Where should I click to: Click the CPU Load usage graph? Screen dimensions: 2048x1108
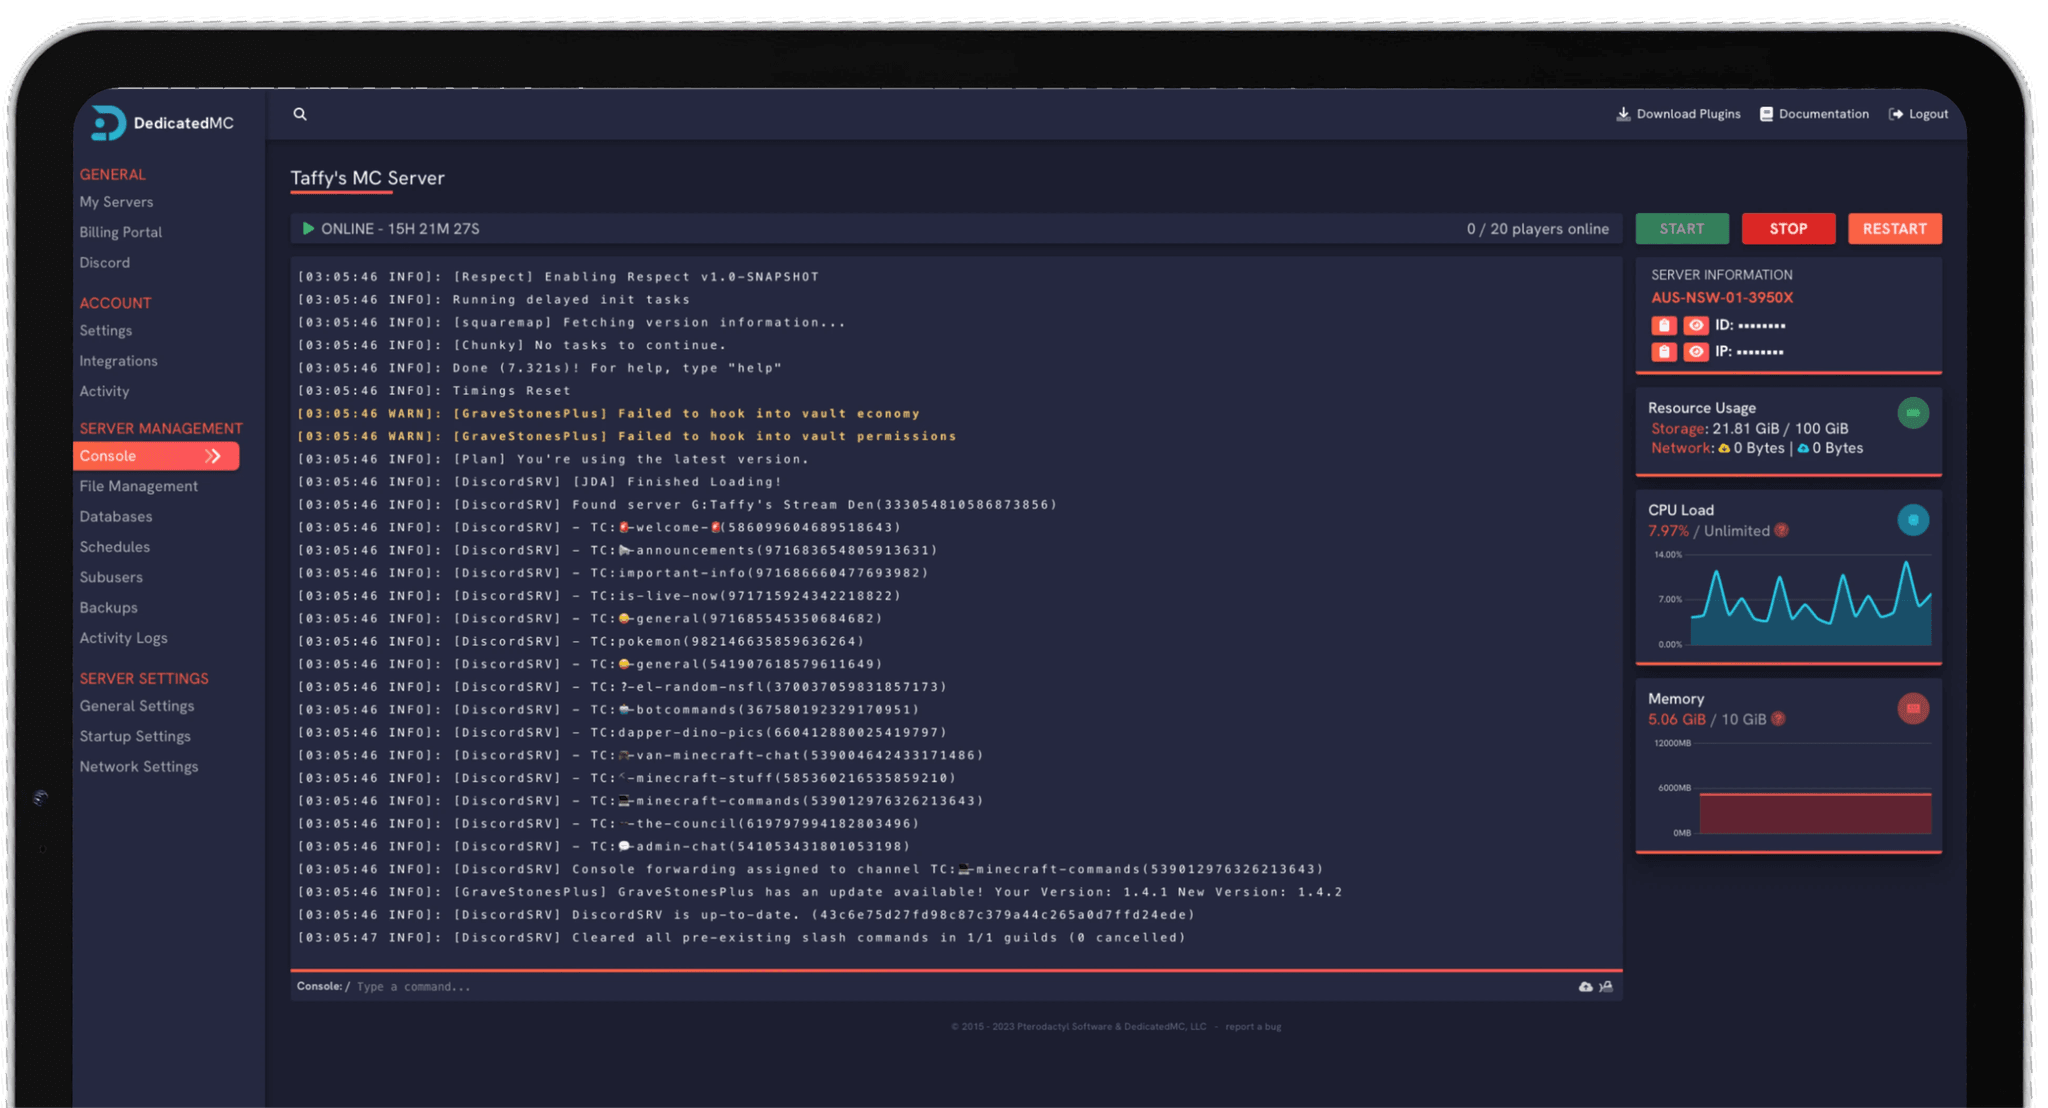click(x=1810, y=600)
